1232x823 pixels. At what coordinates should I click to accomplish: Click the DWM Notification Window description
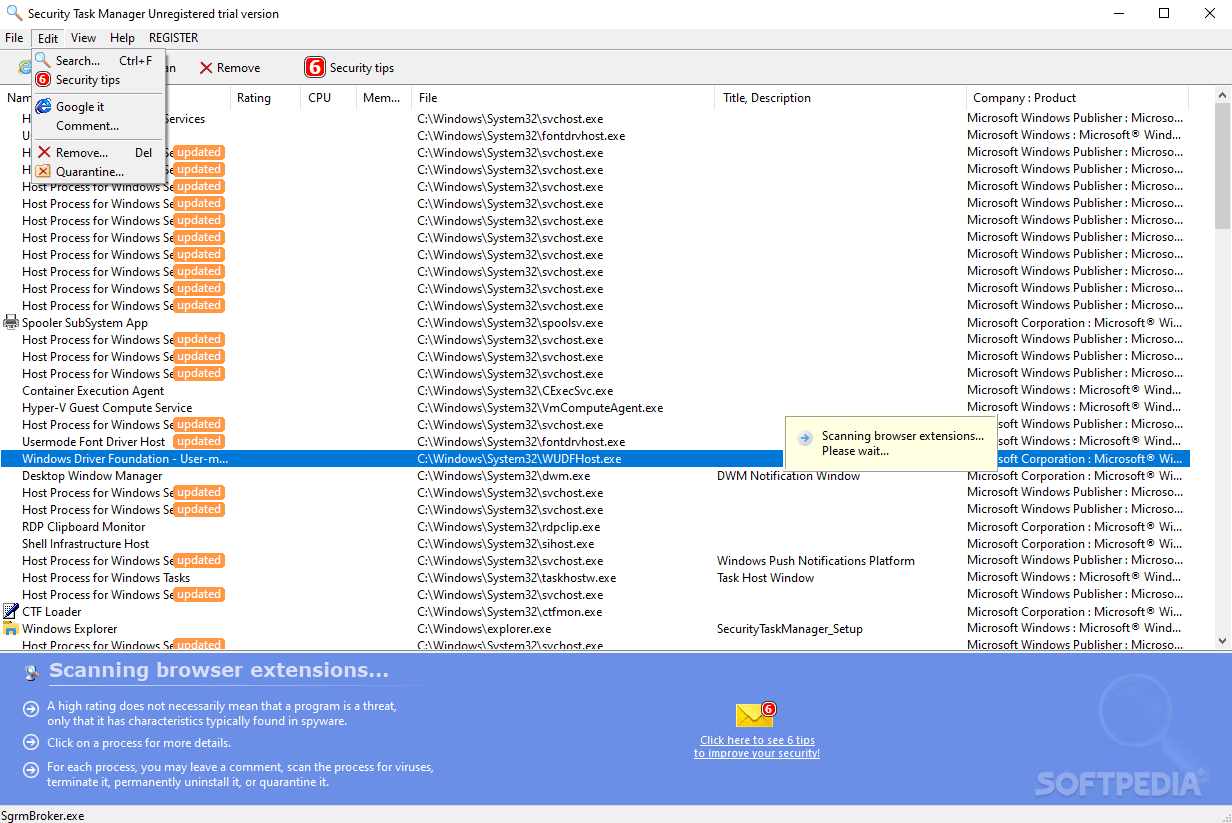click(788, 476)
